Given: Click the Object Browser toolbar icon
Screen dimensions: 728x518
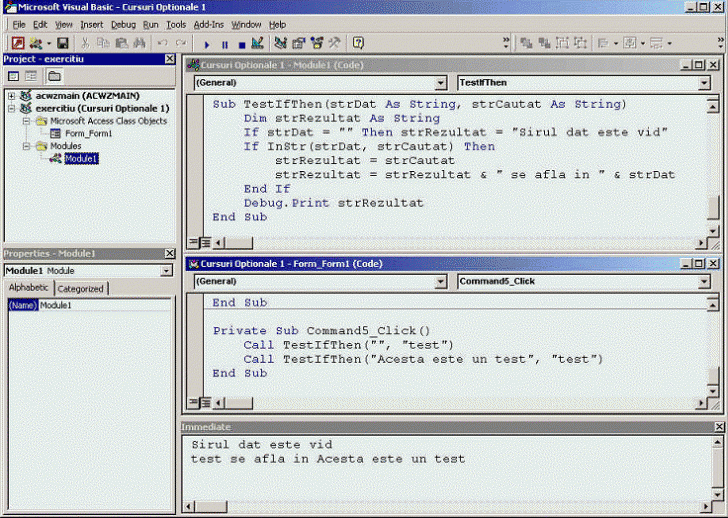Looking at the screenshot, I should 317,43.
